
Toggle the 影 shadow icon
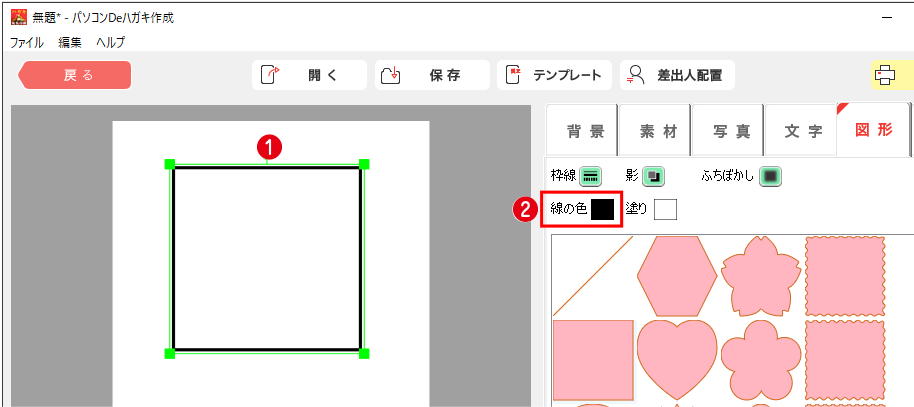(x=653, y=176)
